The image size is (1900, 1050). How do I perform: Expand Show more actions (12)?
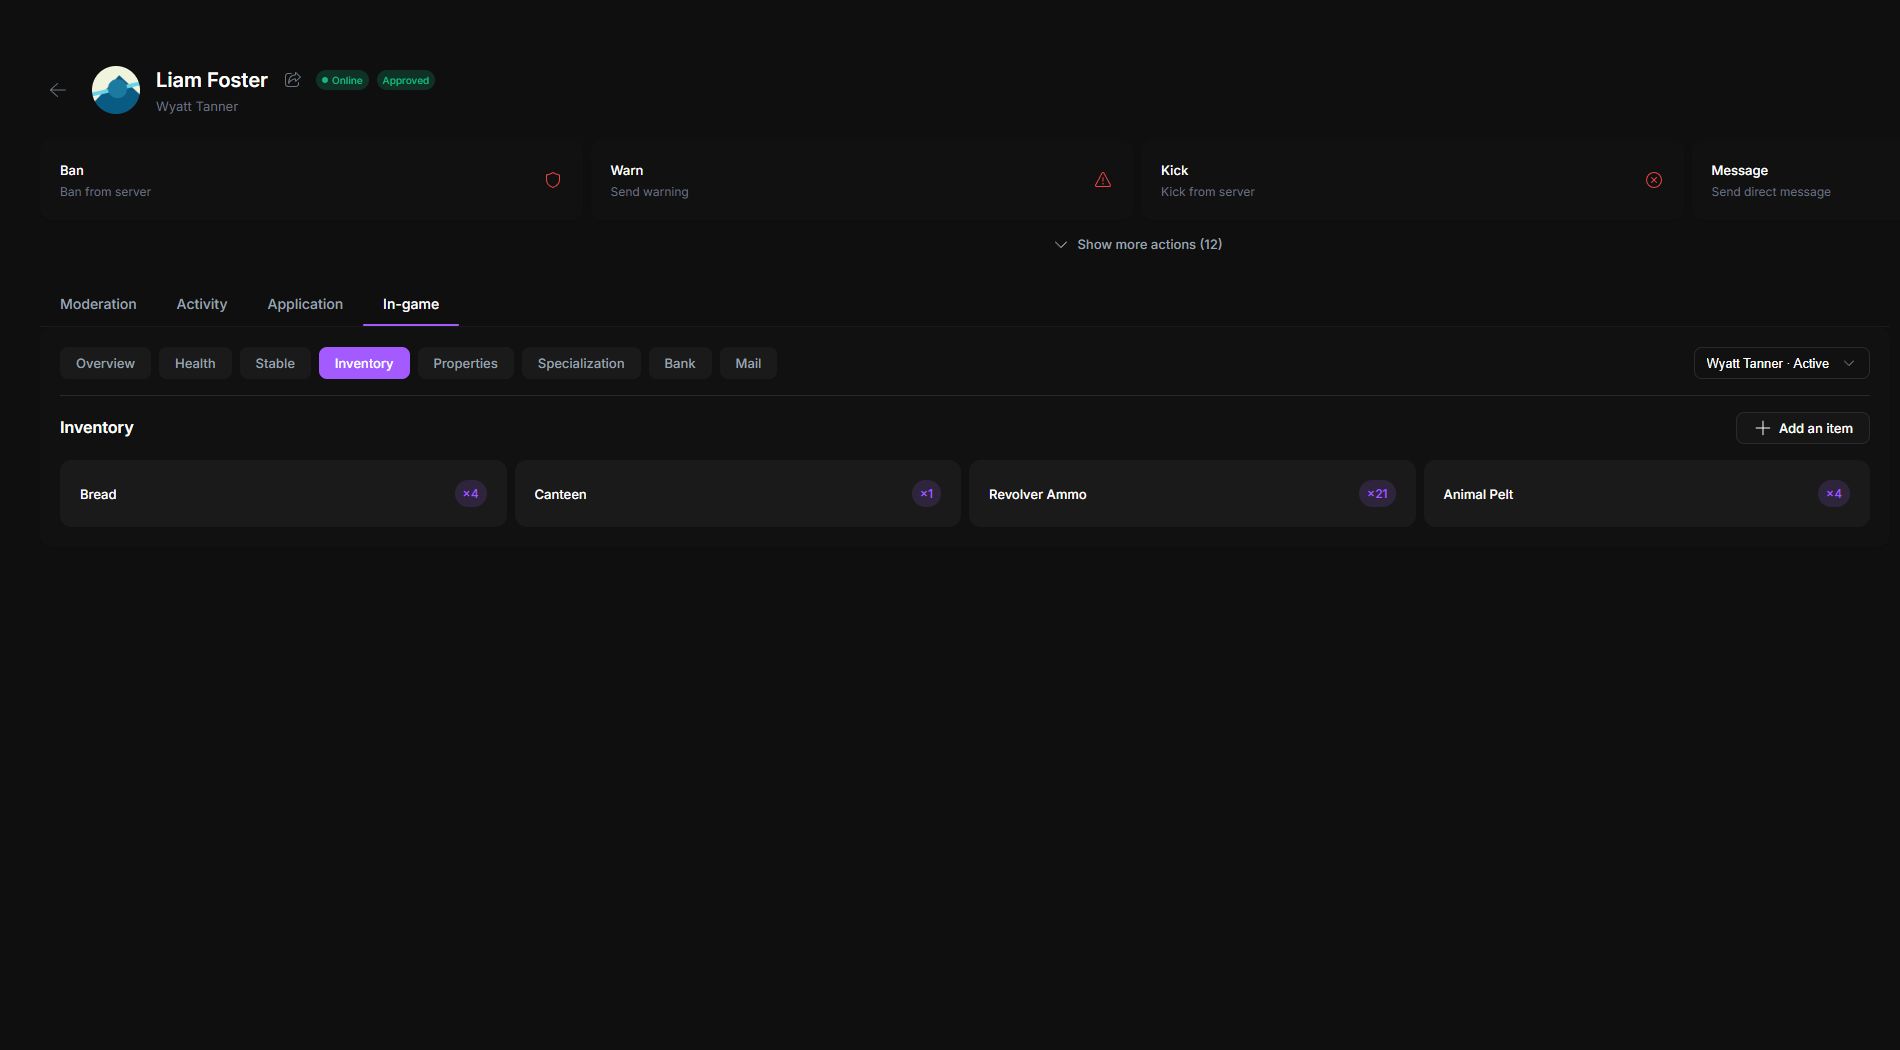pyautogui.click(x=1138, y=244)
